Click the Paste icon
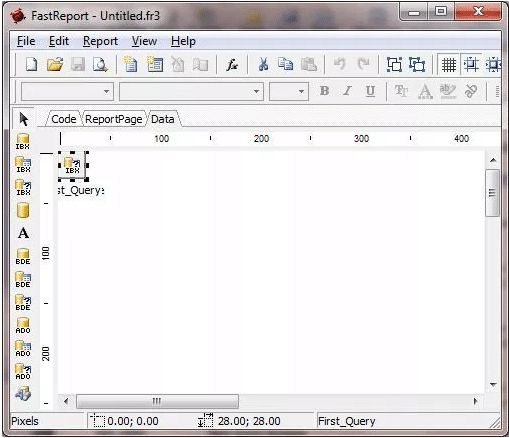 (309, 64)
